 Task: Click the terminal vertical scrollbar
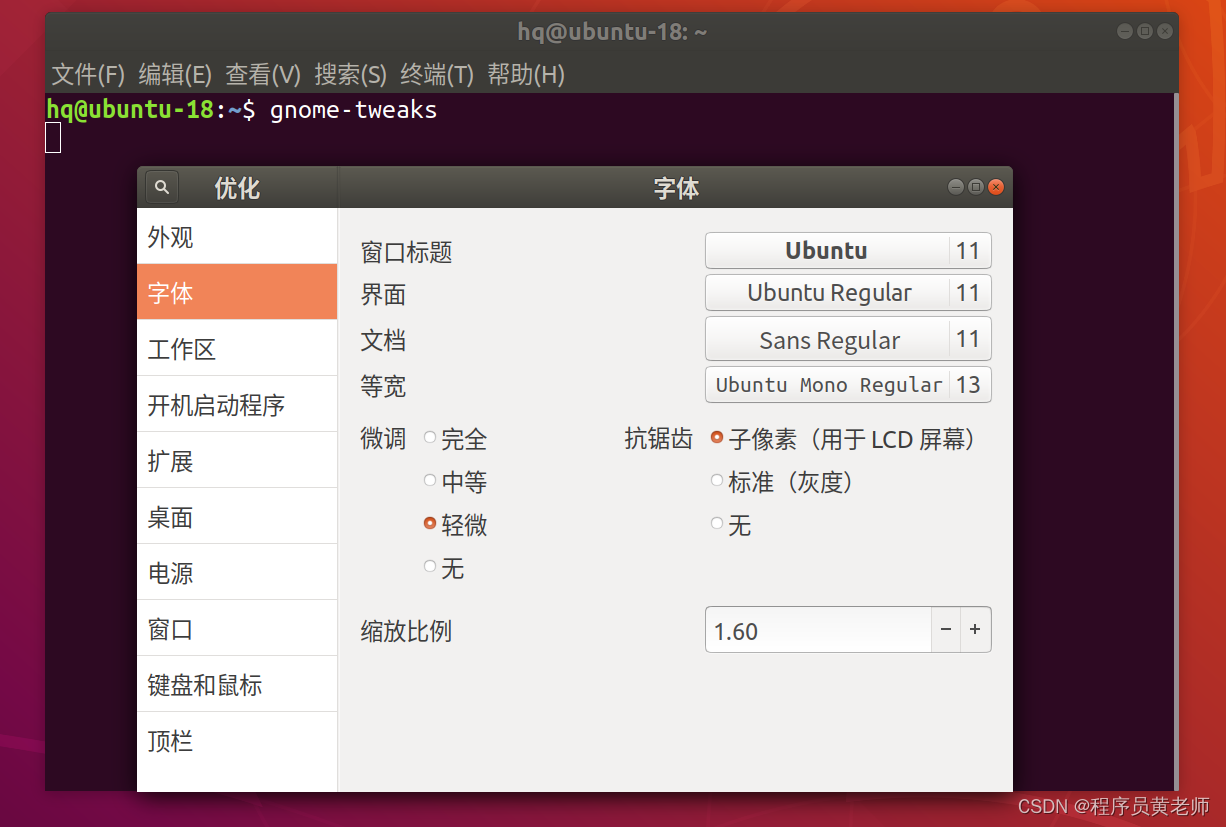coord(1175,440)
